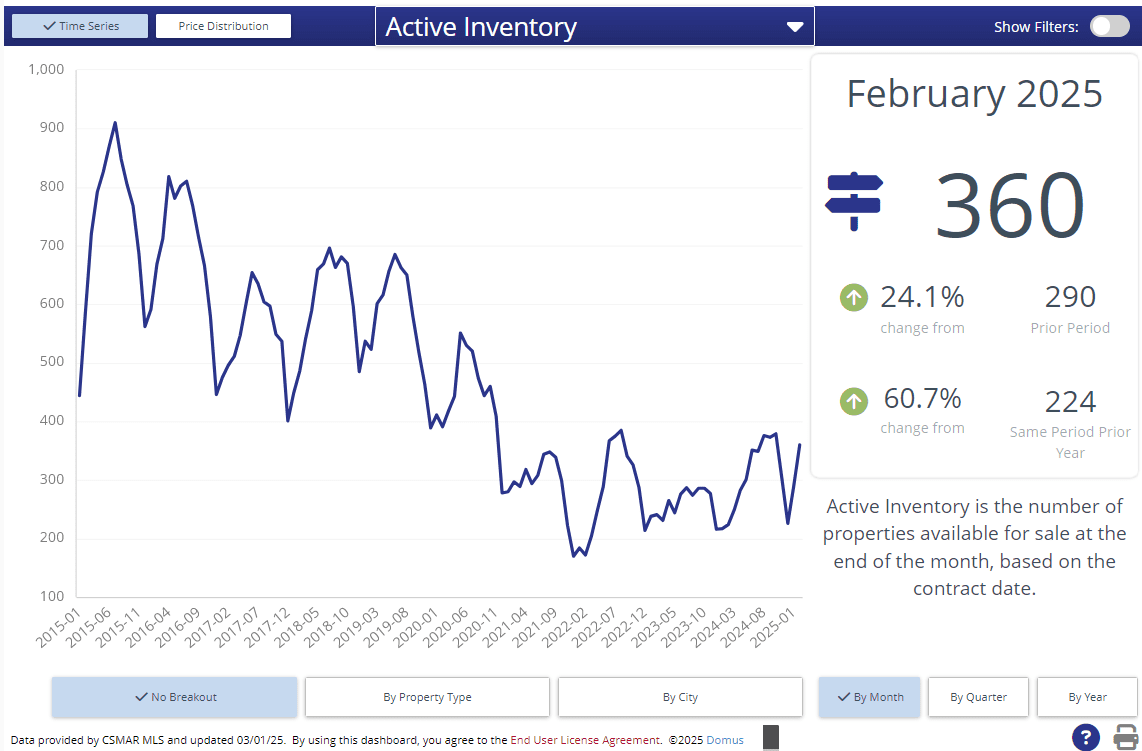This screenshot has height=751, width=1142.
Task: Click the dark gray rectangle icon in footer
Action: (x=770, y=738)
